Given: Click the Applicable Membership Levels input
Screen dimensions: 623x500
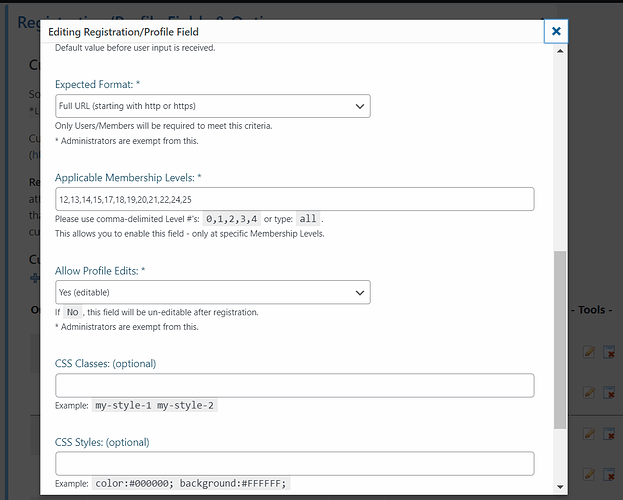Looking at the screenshot, I should [295, 199].
